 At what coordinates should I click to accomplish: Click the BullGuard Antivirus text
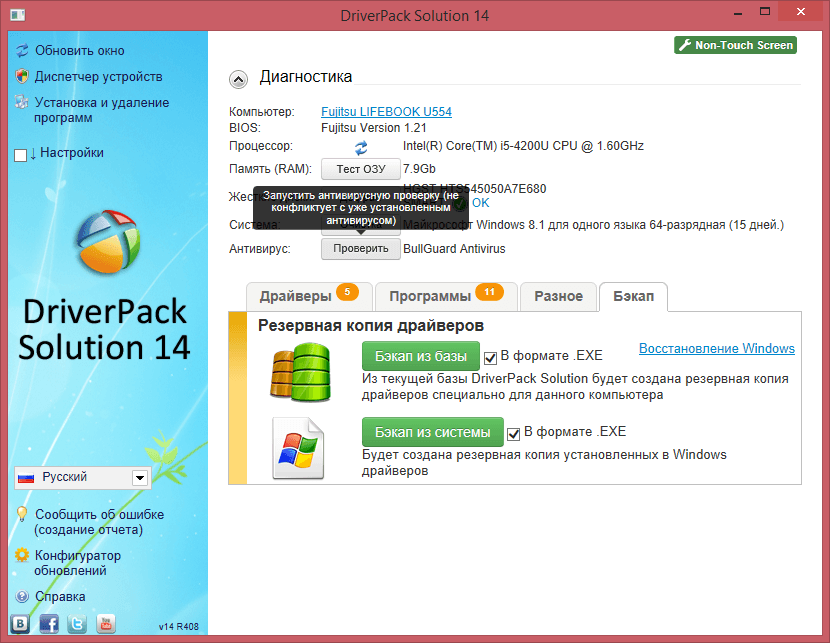point(454,249)
